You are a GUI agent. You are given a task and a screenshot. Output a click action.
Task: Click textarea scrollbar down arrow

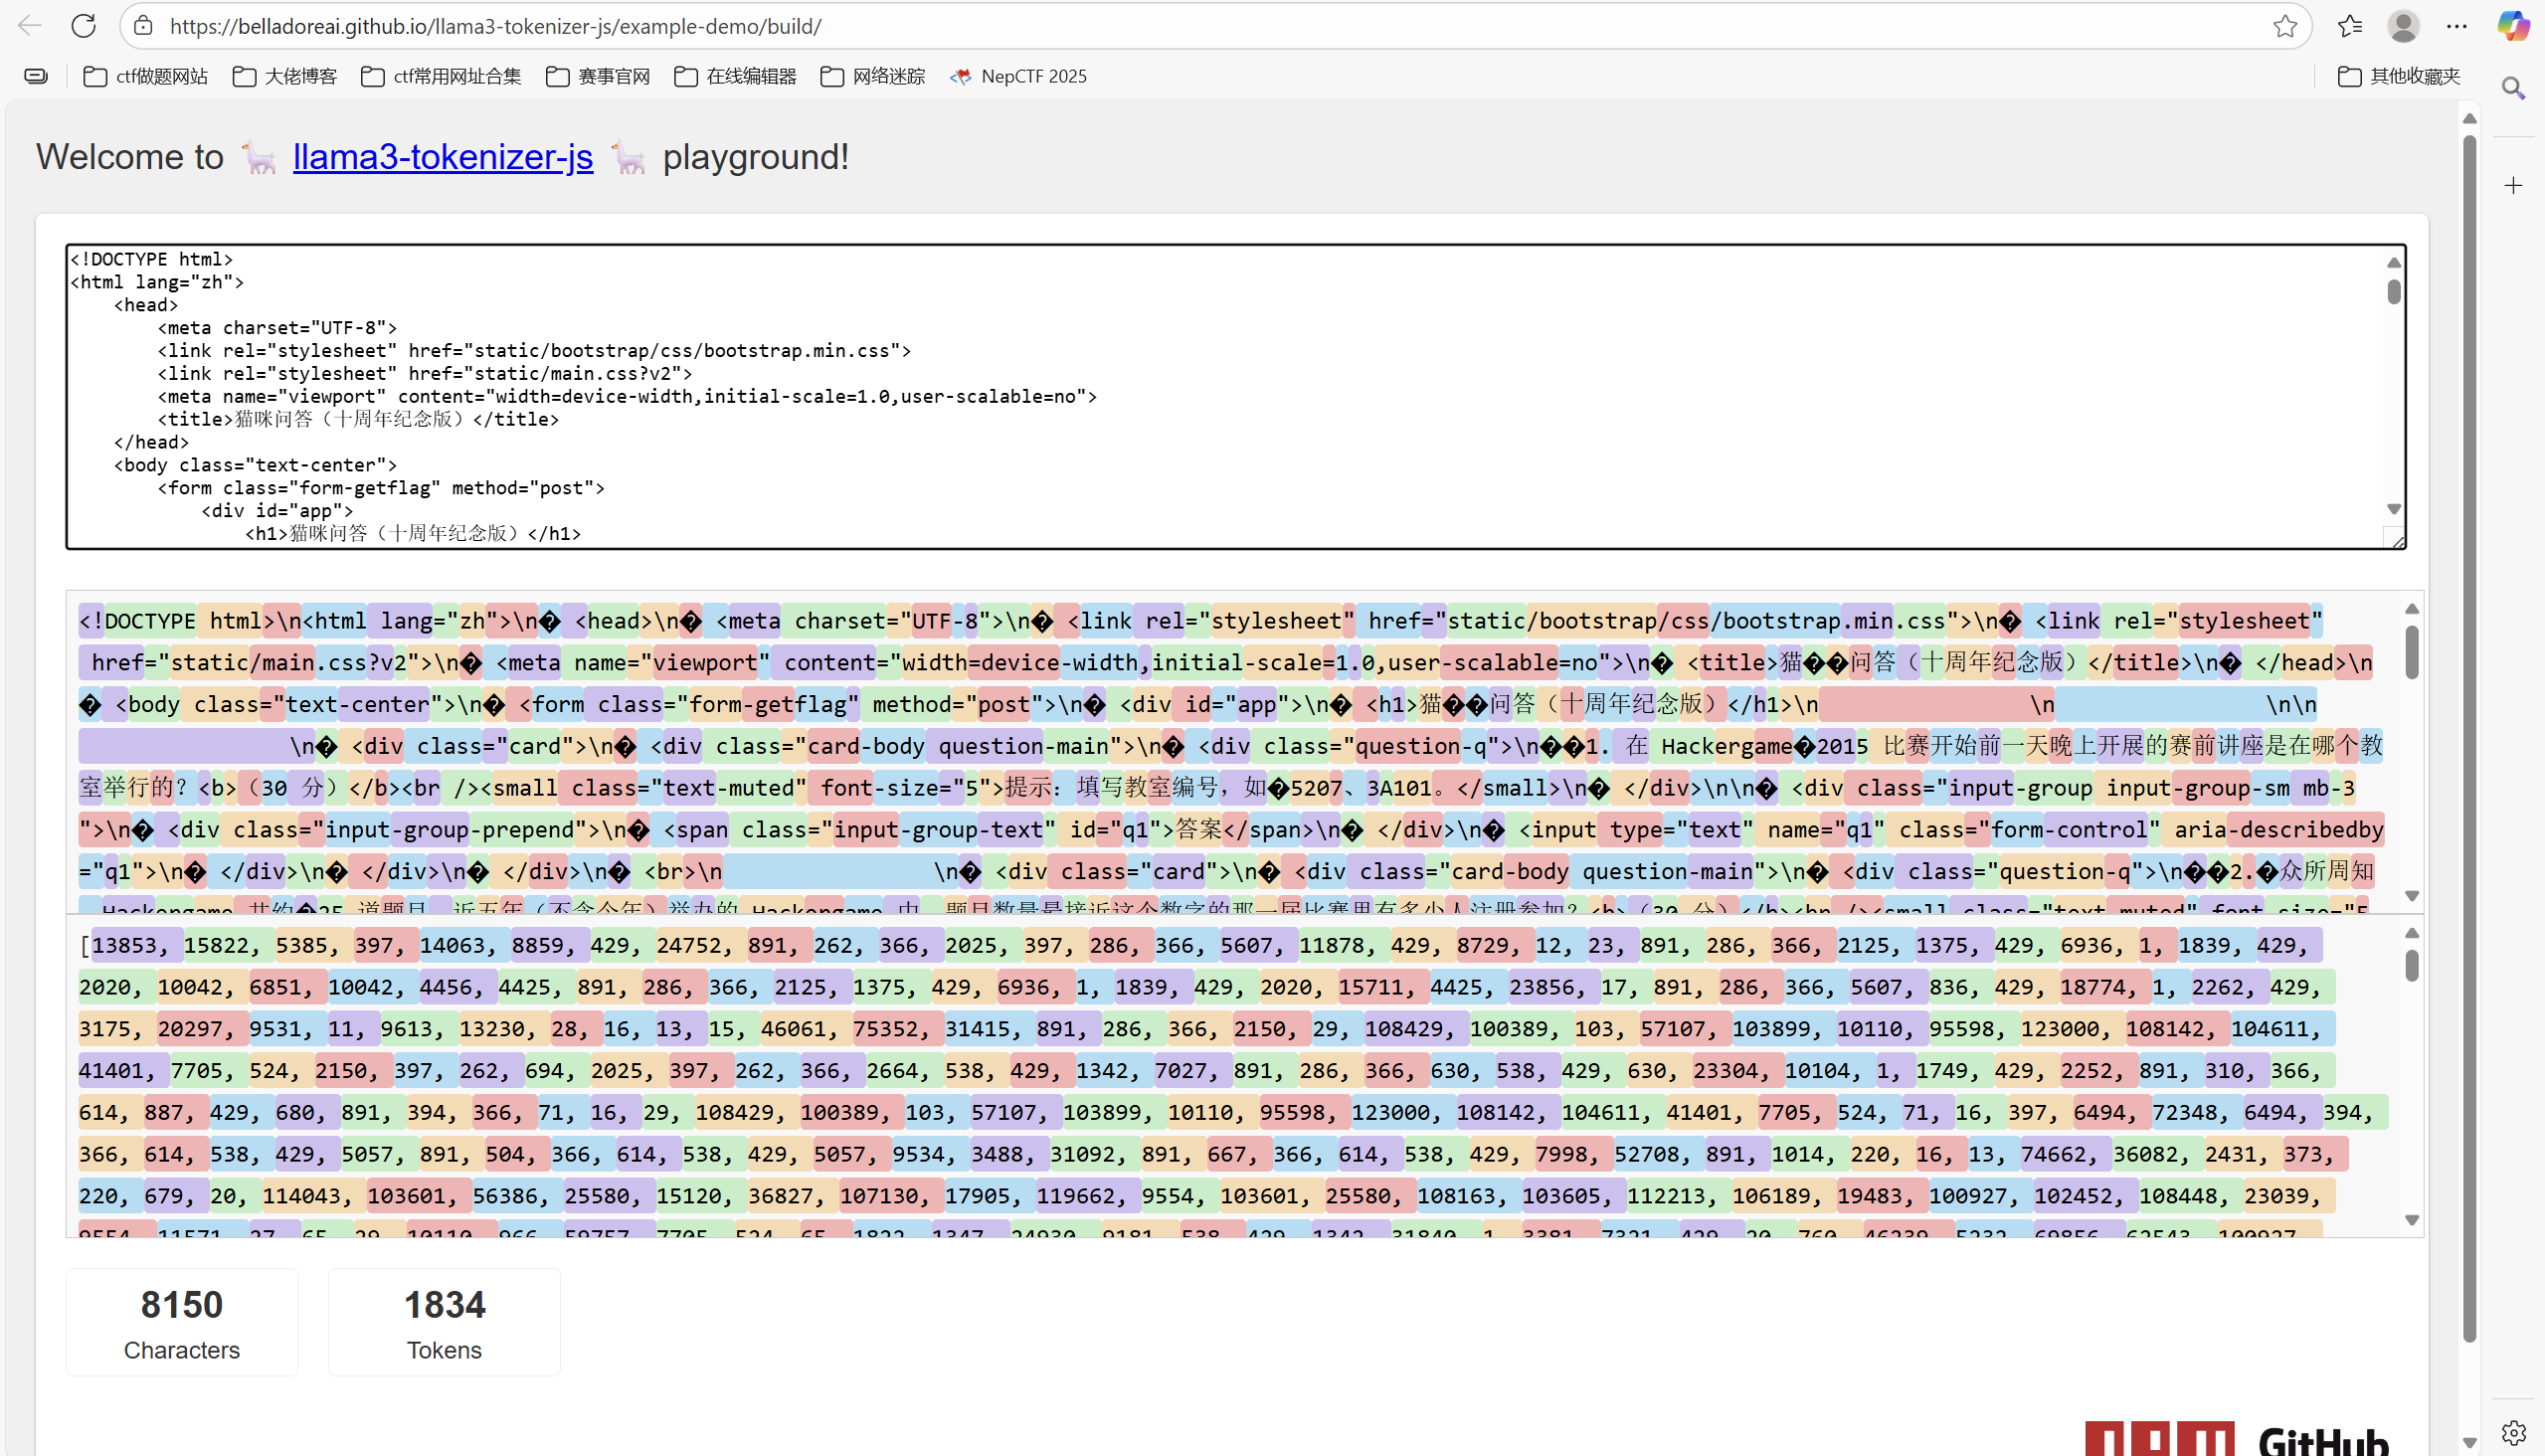pyautogui.click(x=2394, y=509)
